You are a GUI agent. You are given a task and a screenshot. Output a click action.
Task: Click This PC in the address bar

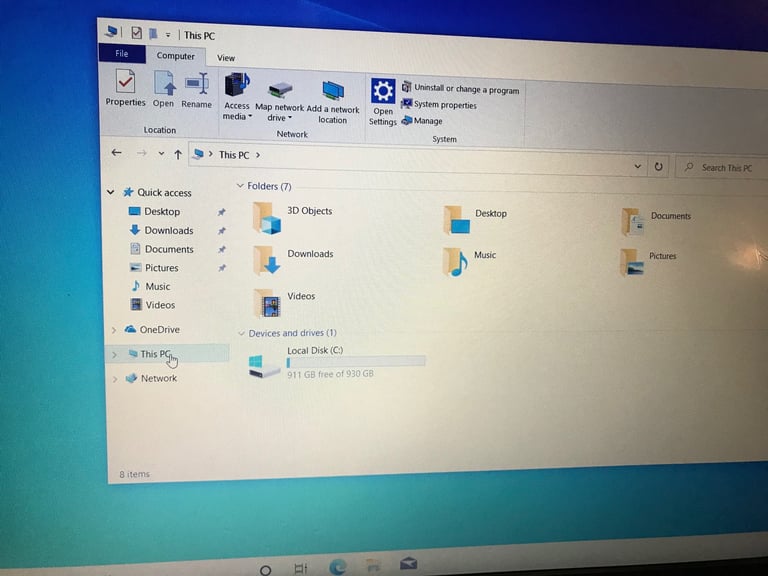coord(234,155)
